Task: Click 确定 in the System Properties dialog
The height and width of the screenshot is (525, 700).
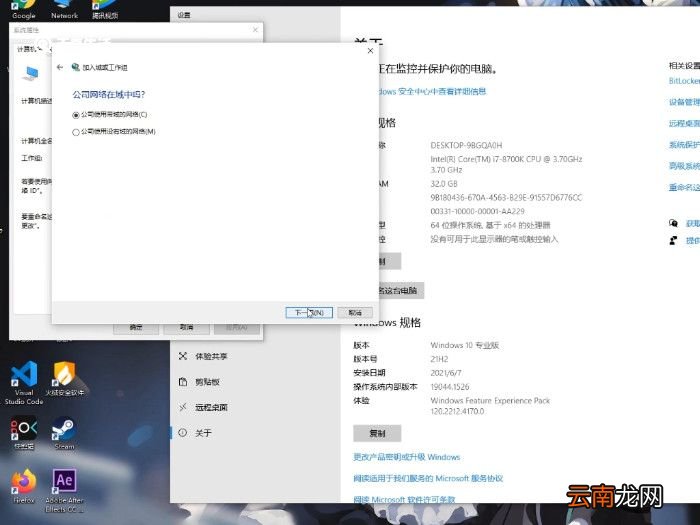Action: pos(136,328)
